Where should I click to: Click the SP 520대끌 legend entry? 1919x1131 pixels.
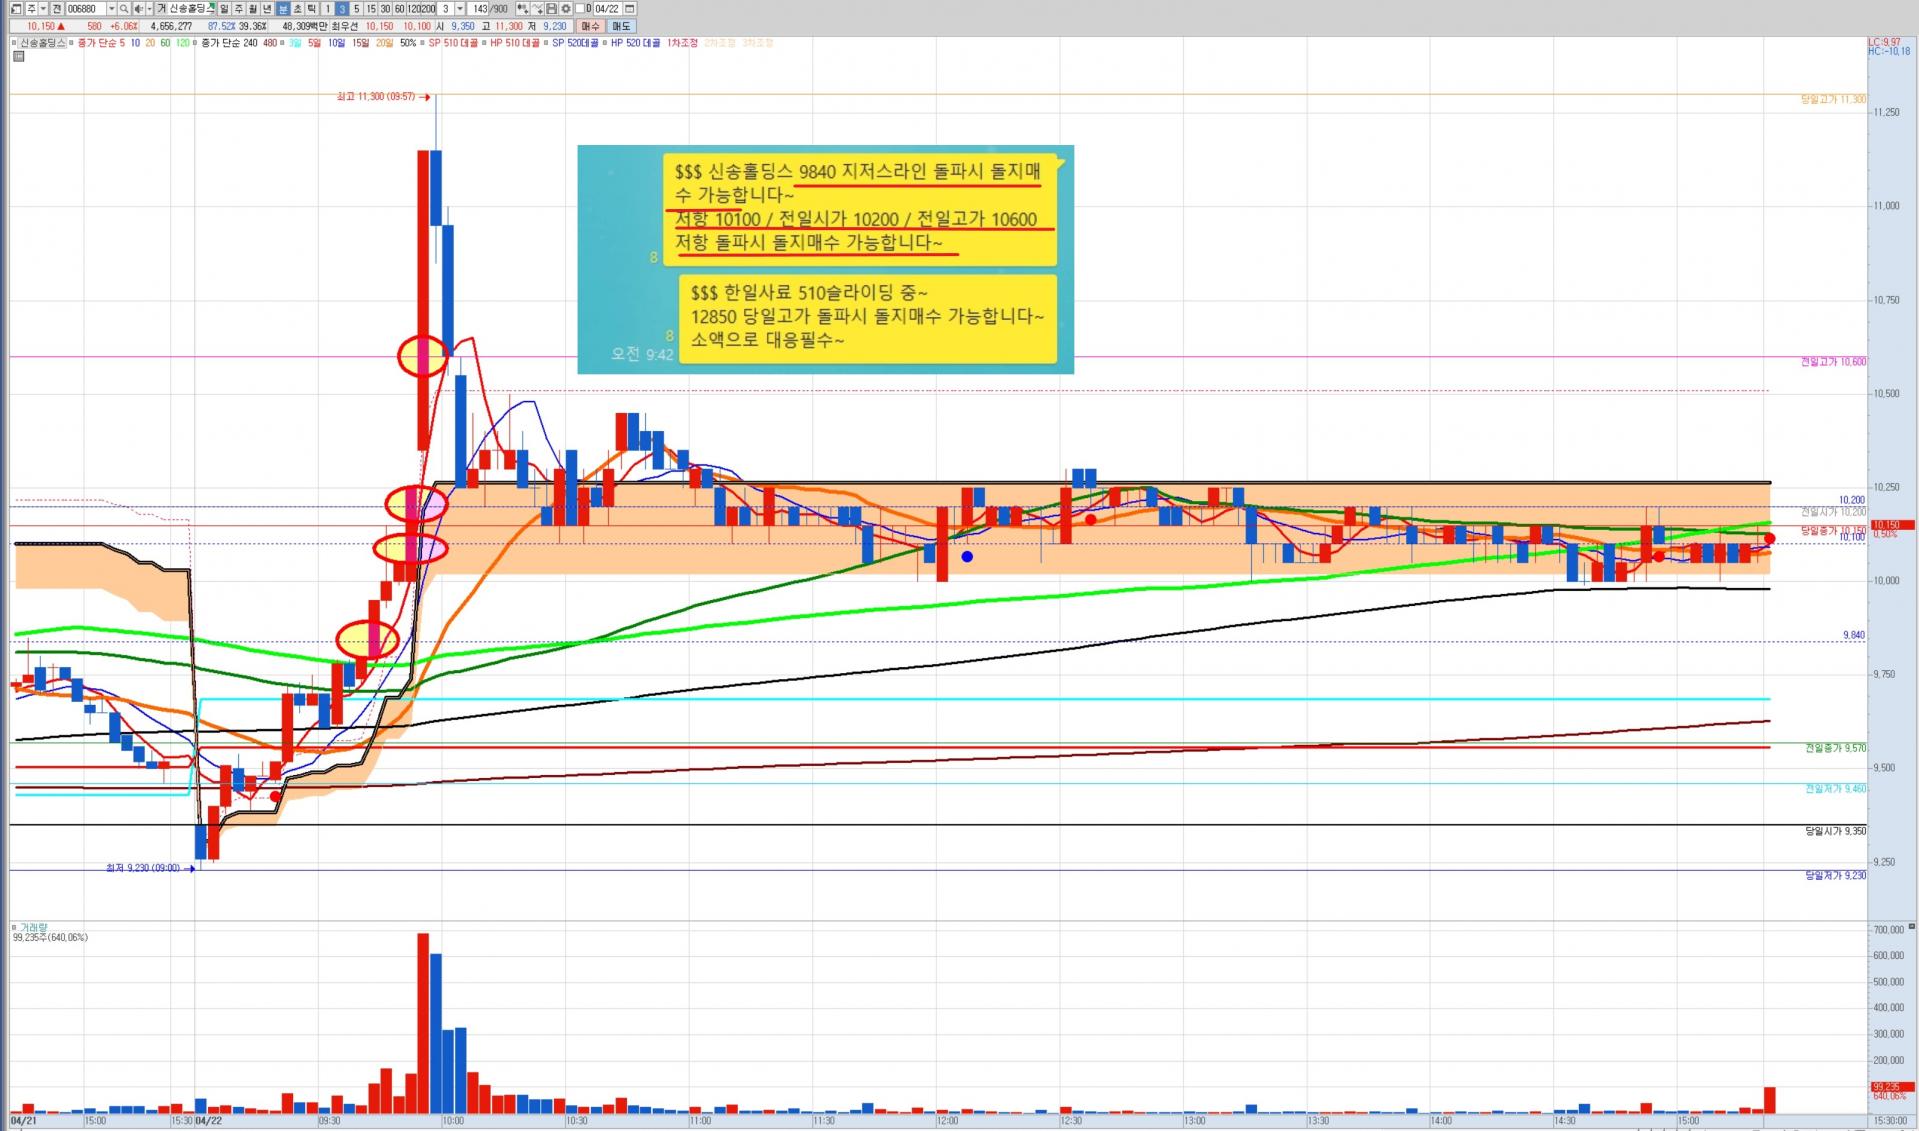point(575,43)
